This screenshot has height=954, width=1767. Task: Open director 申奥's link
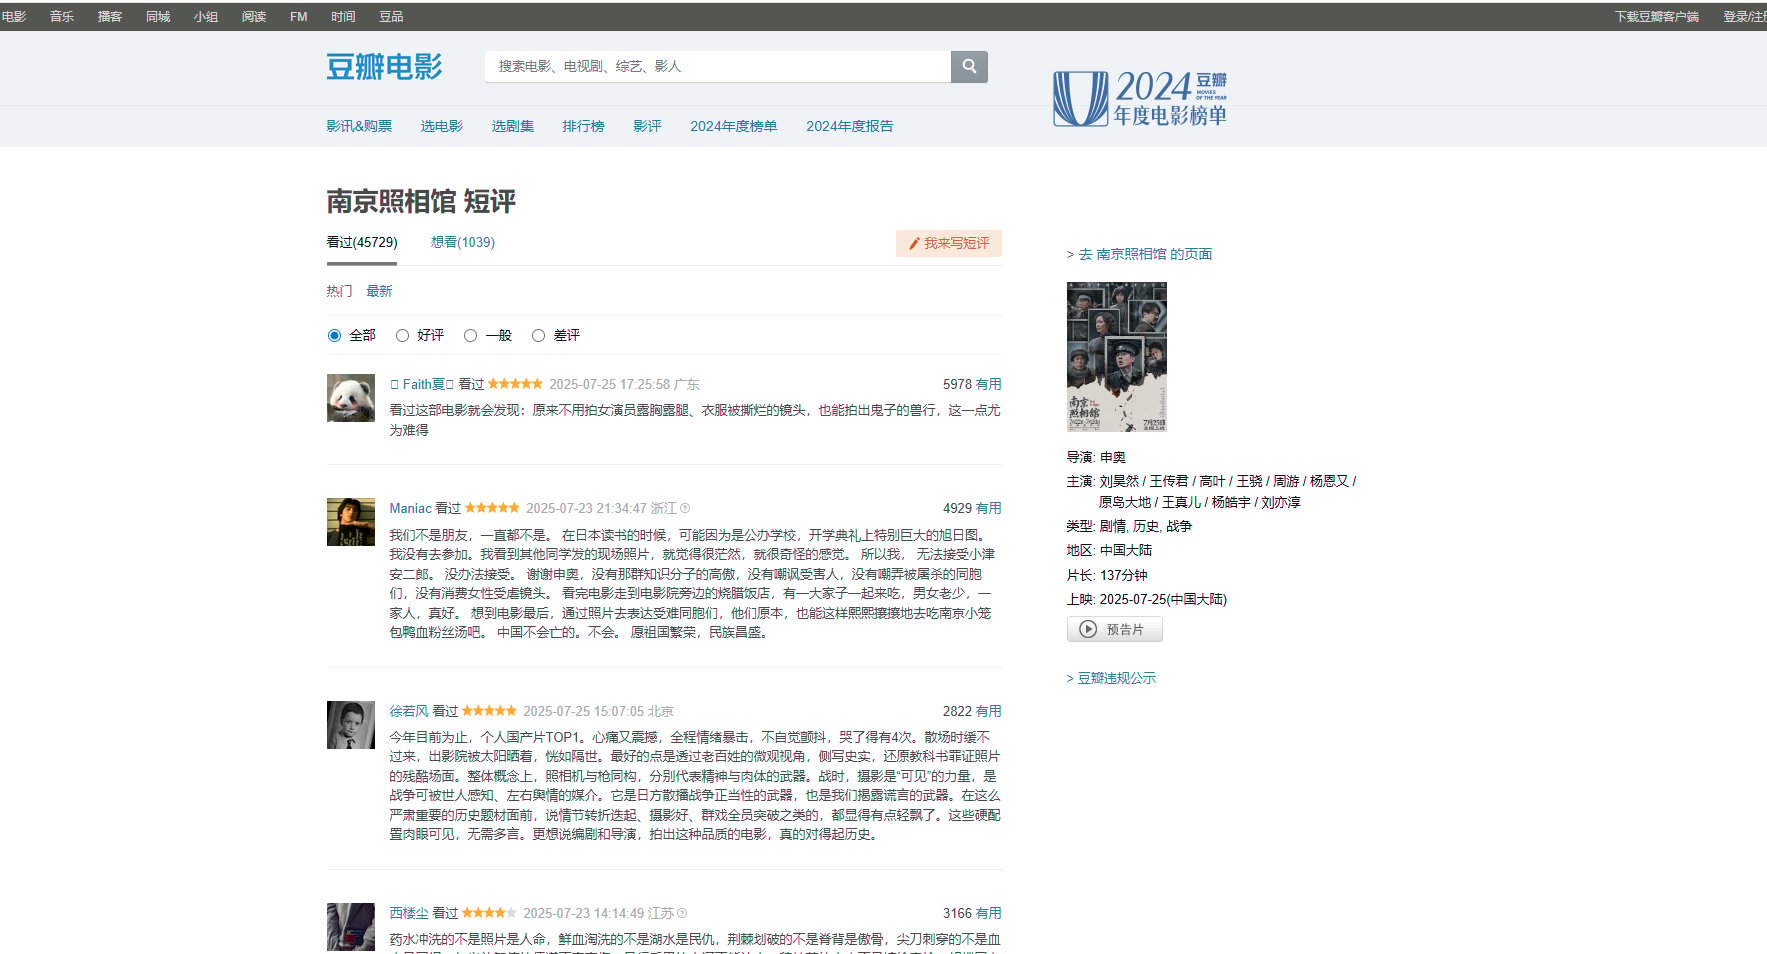pyautogui.click(x=1113, y=457)
